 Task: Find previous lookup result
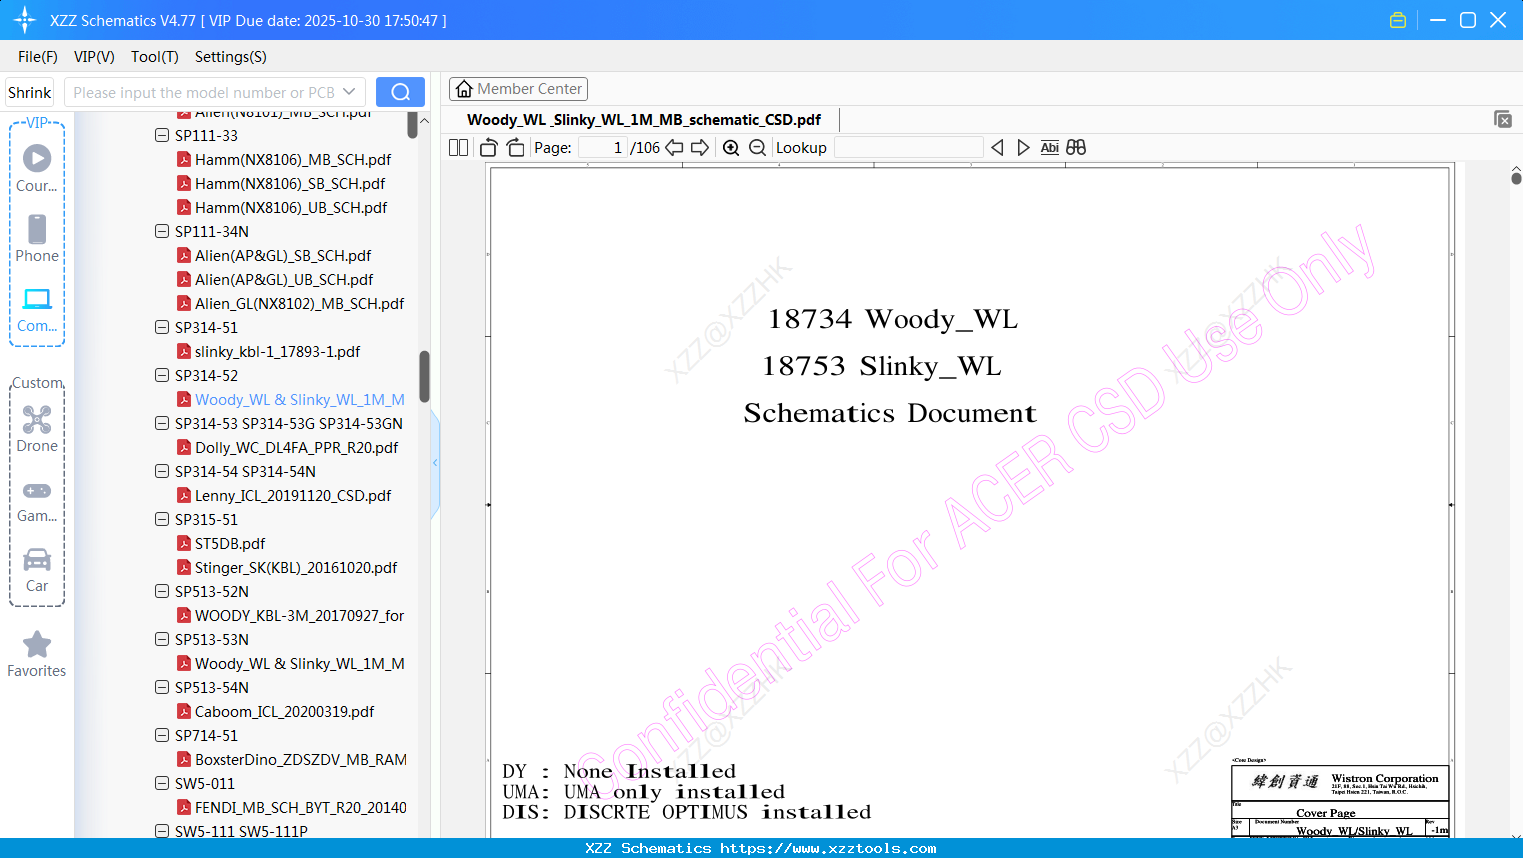997,147
